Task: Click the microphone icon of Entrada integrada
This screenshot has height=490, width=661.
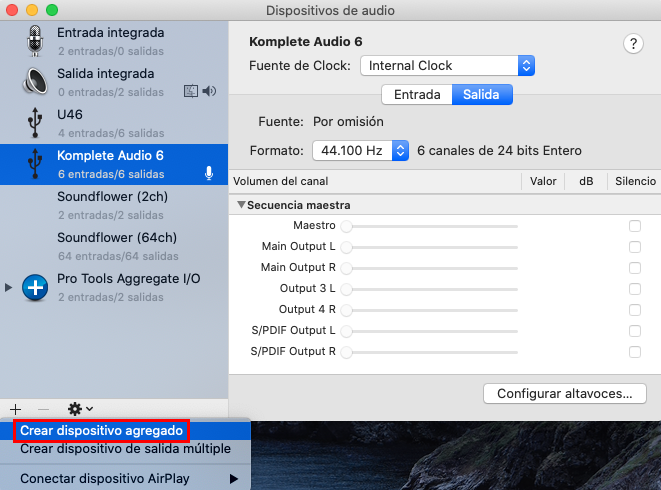Action: tap(35, 41)
